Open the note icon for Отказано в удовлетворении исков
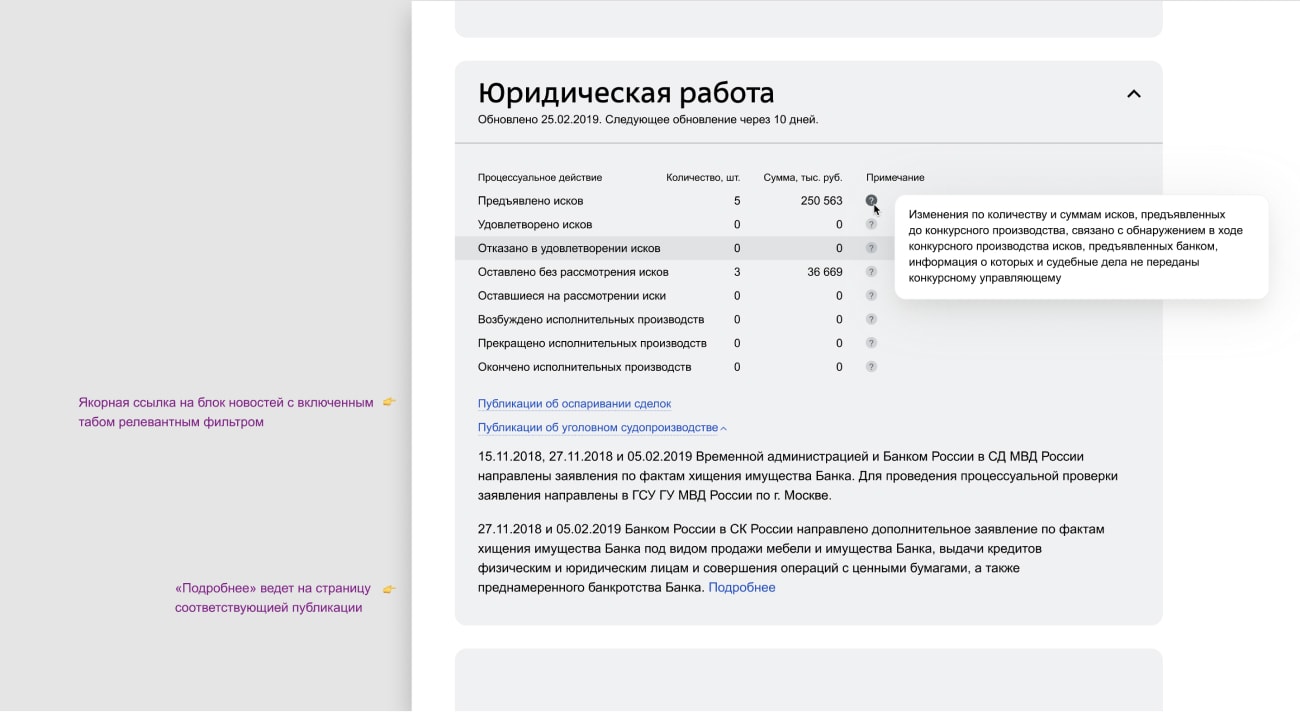1300x712 pixels. [871, 248]
